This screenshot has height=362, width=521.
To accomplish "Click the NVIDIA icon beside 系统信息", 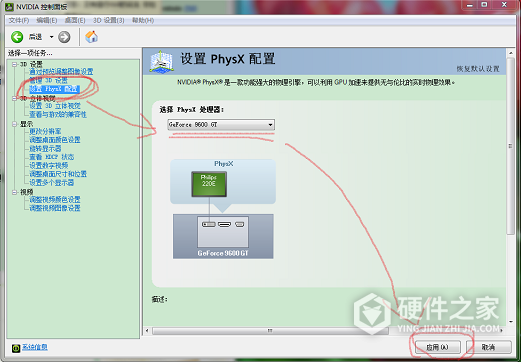I will point(16,348).
